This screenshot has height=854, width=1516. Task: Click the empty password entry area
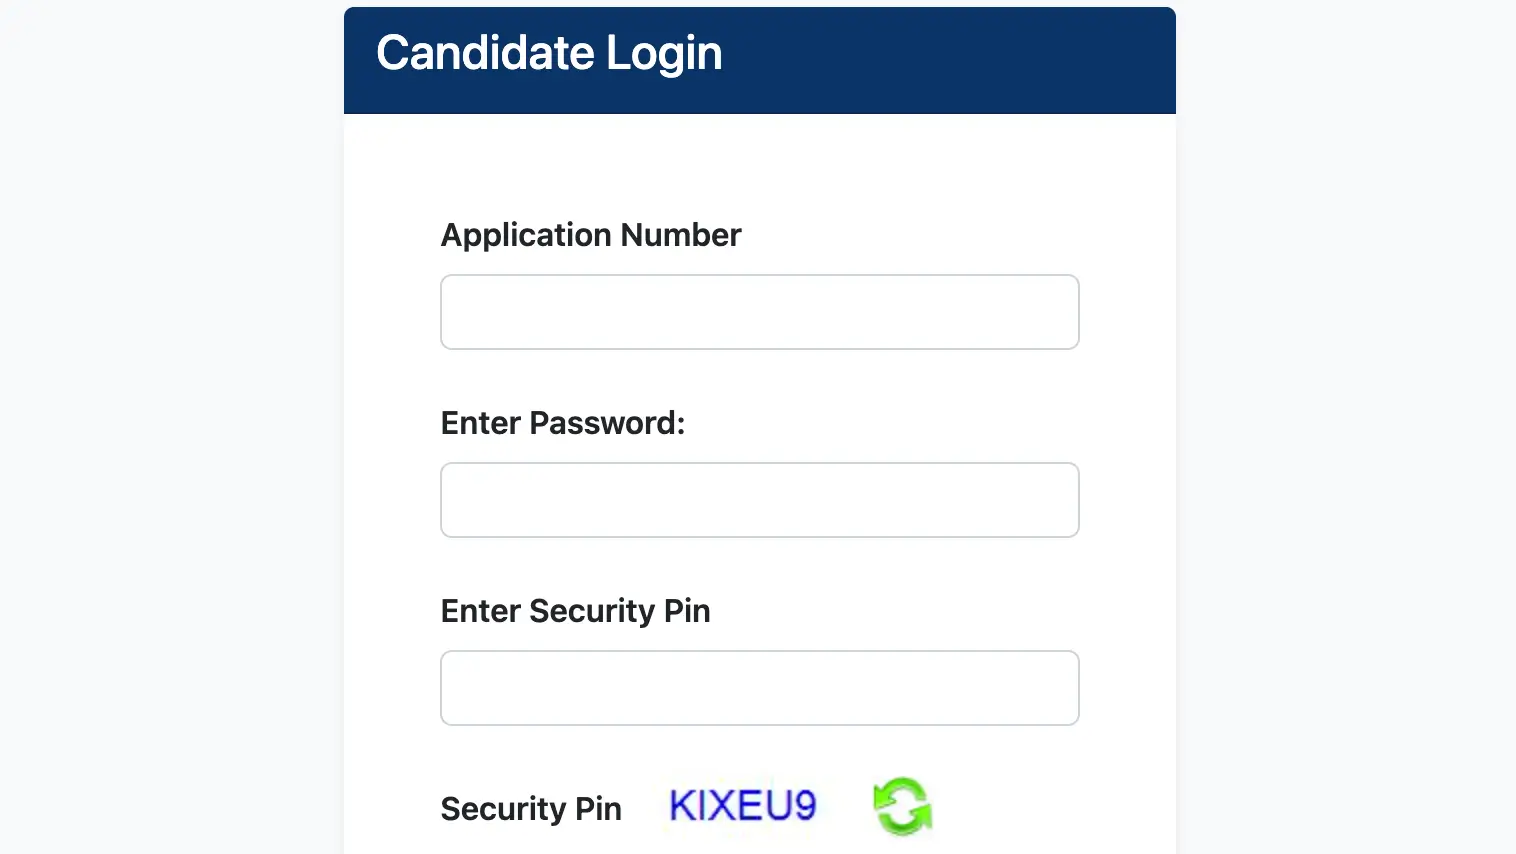(x=759, y=499)
